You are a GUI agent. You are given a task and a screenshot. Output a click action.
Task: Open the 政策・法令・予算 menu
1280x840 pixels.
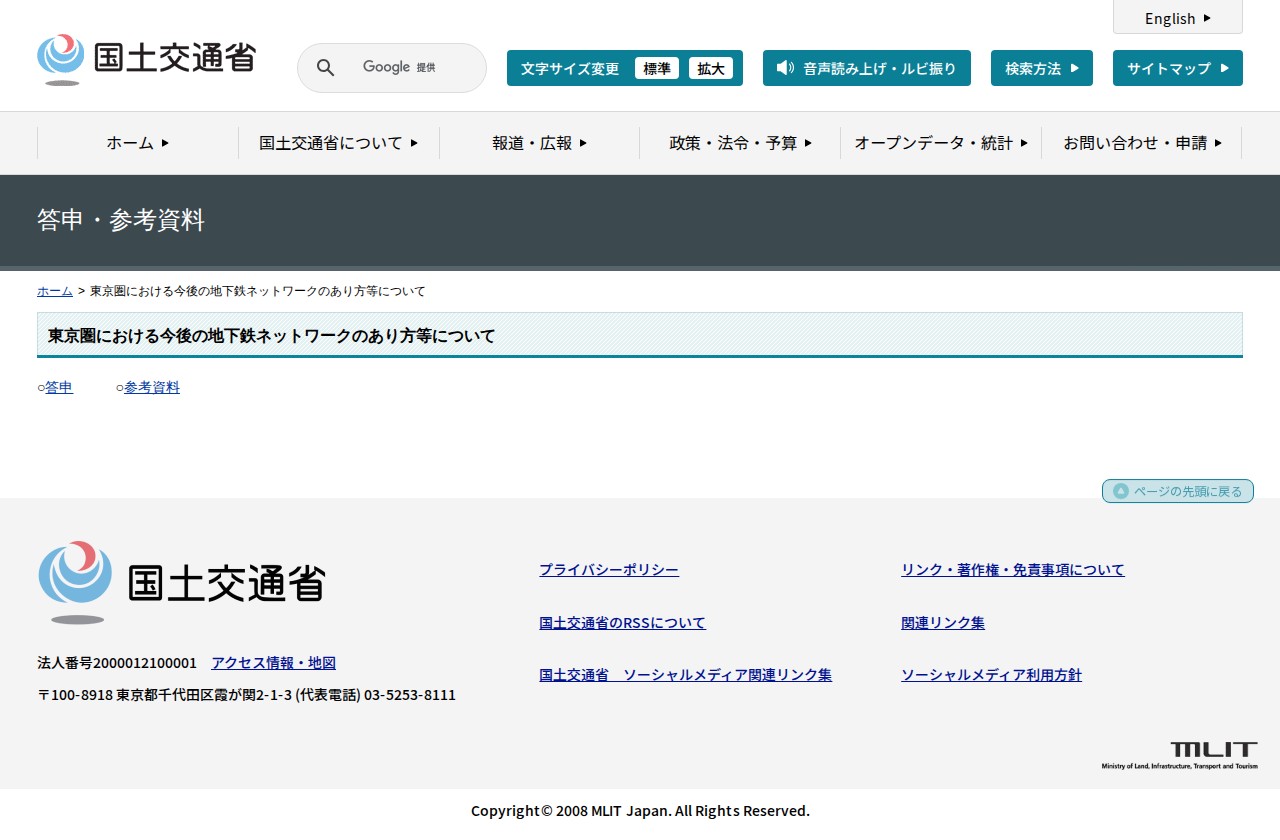coord(740,143)
